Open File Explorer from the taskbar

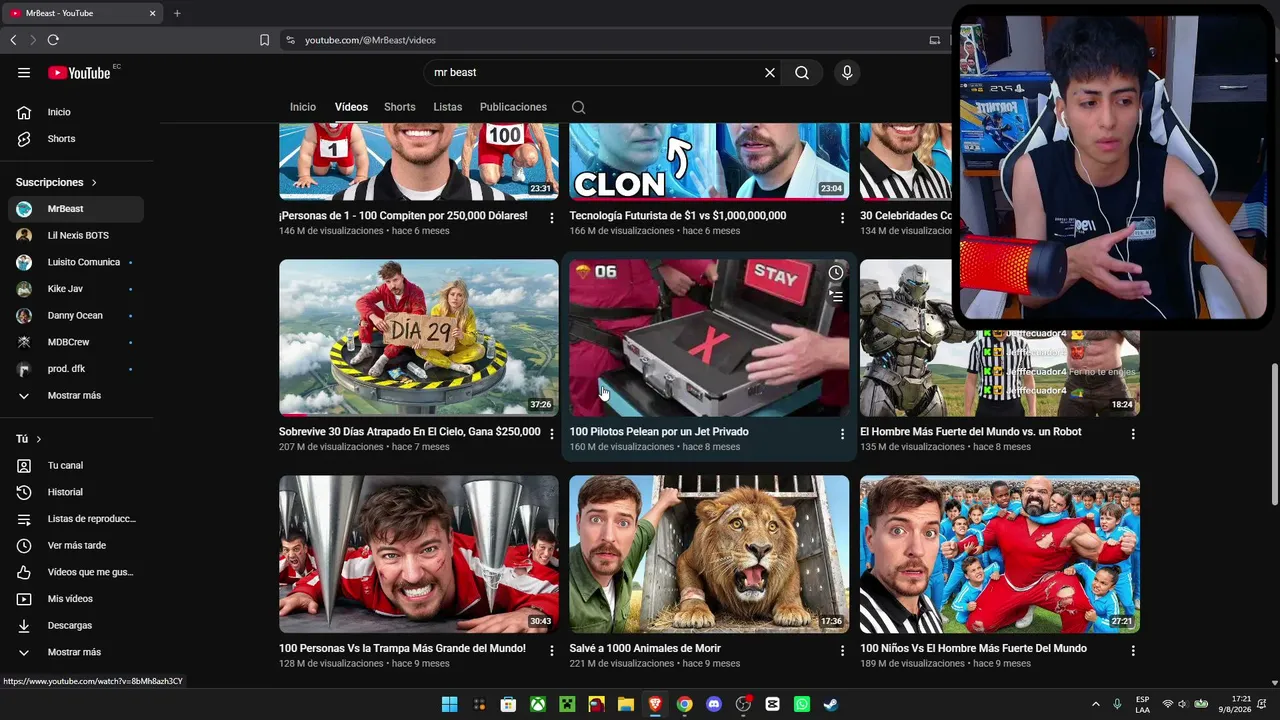click(625, 704)
